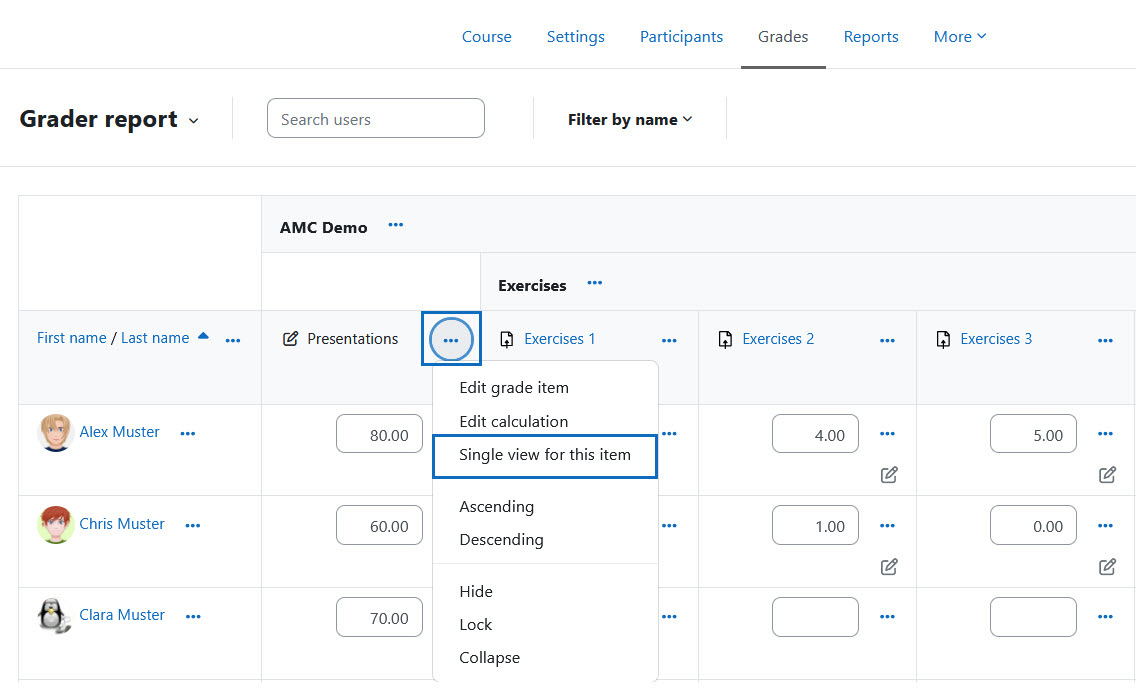Click Clara Muster's empty Exercises 3 grade field

tap(1034, 617)
